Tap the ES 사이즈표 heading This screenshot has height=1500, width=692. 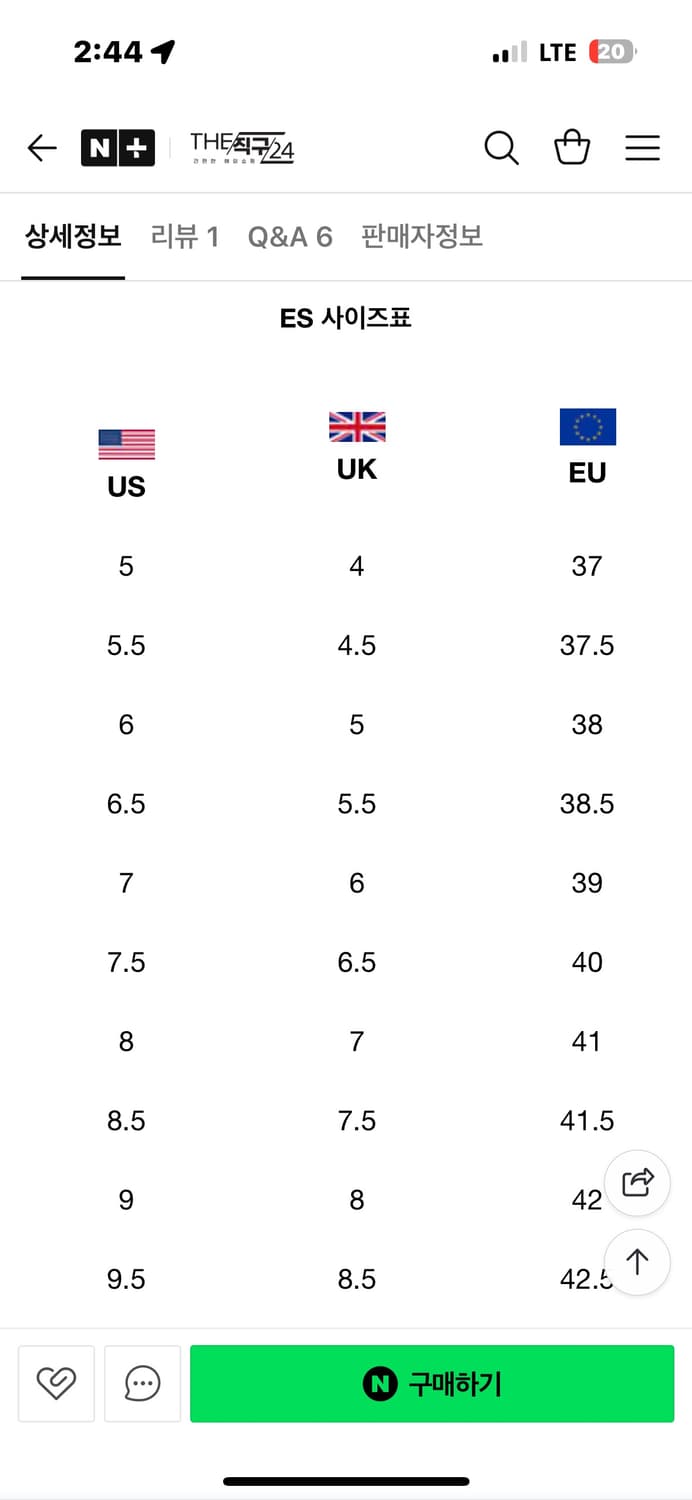pyautogui.click(x=346, y=318)
